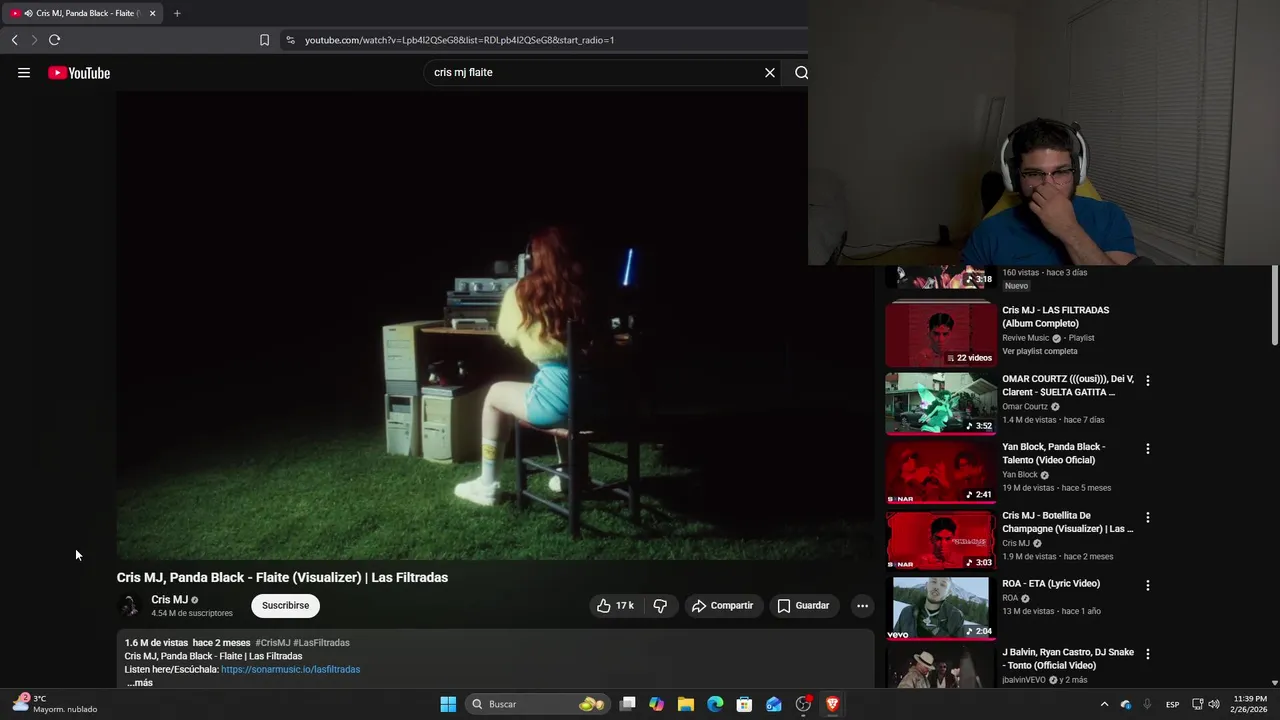This screenshot has height=720, width=1280.
Task: Click the 'Yan Block, Panda Black - Talento' title
Action: pyautogui.click(x=1053, y=454)
